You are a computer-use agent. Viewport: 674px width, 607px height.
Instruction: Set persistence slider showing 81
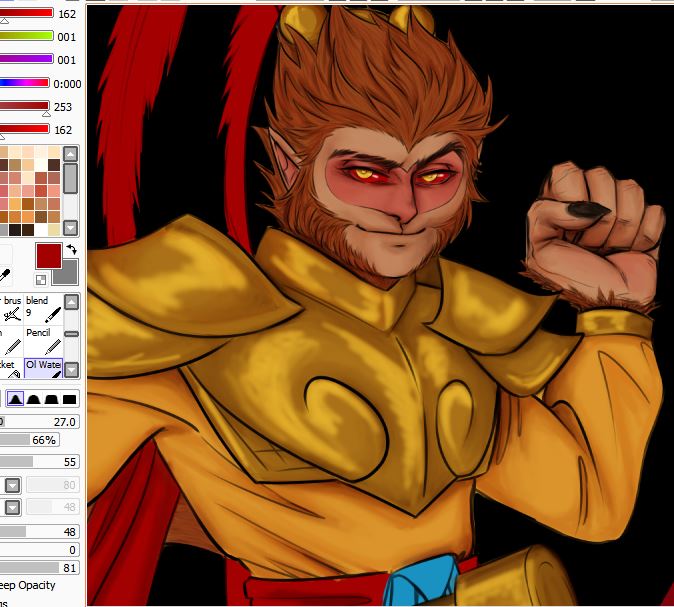click(x=40, y=567)
